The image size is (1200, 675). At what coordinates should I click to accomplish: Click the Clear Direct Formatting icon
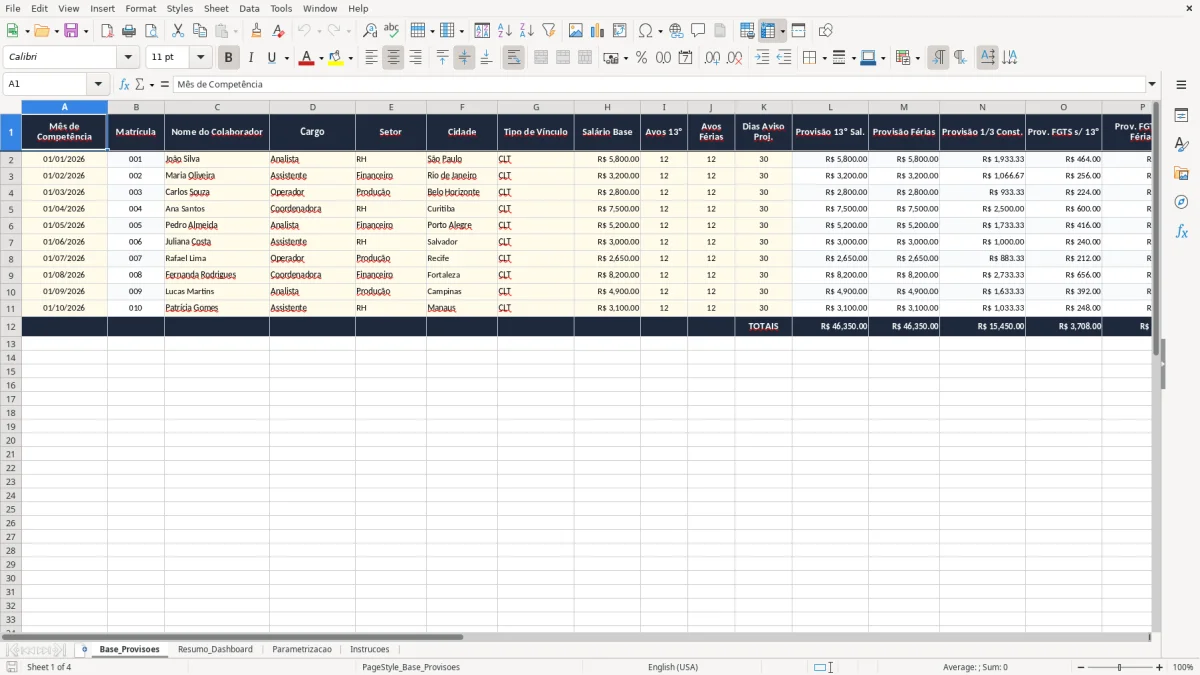pos(278,31)
